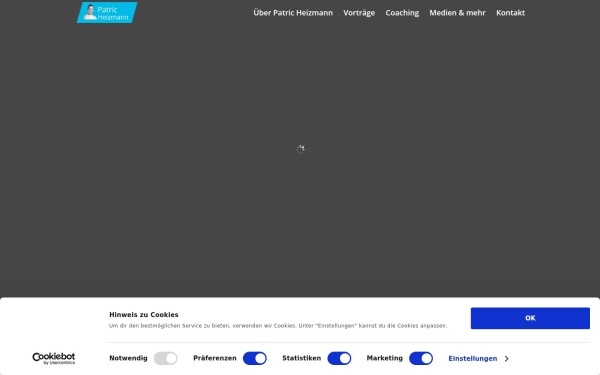Select the Notwendig label
Image resolution: width=600 pixels, height=375 pixels.
pyautogui.click(x=128, y=358)
